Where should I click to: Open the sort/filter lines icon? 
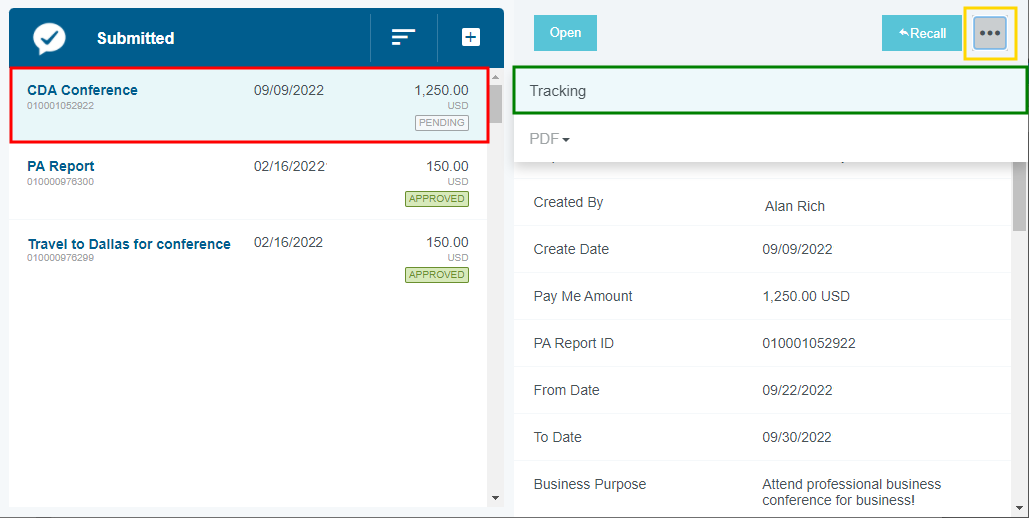(x=403, y=38)
